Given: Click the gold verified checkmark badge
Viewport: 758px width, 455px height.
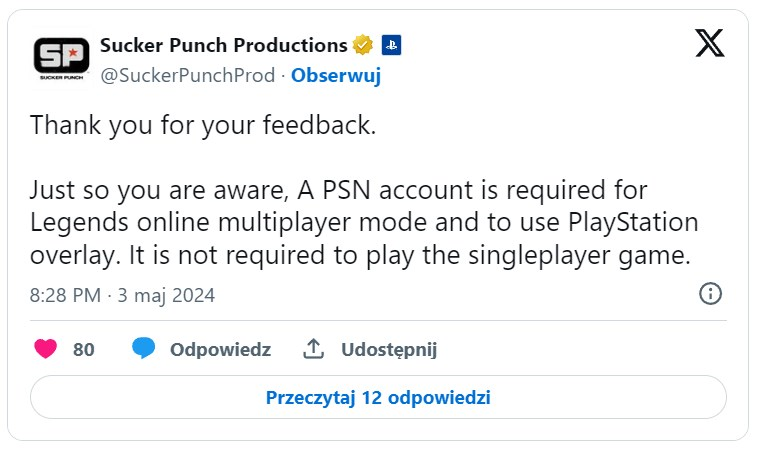Looking at the screenshot, I should [x=363, y=46].
